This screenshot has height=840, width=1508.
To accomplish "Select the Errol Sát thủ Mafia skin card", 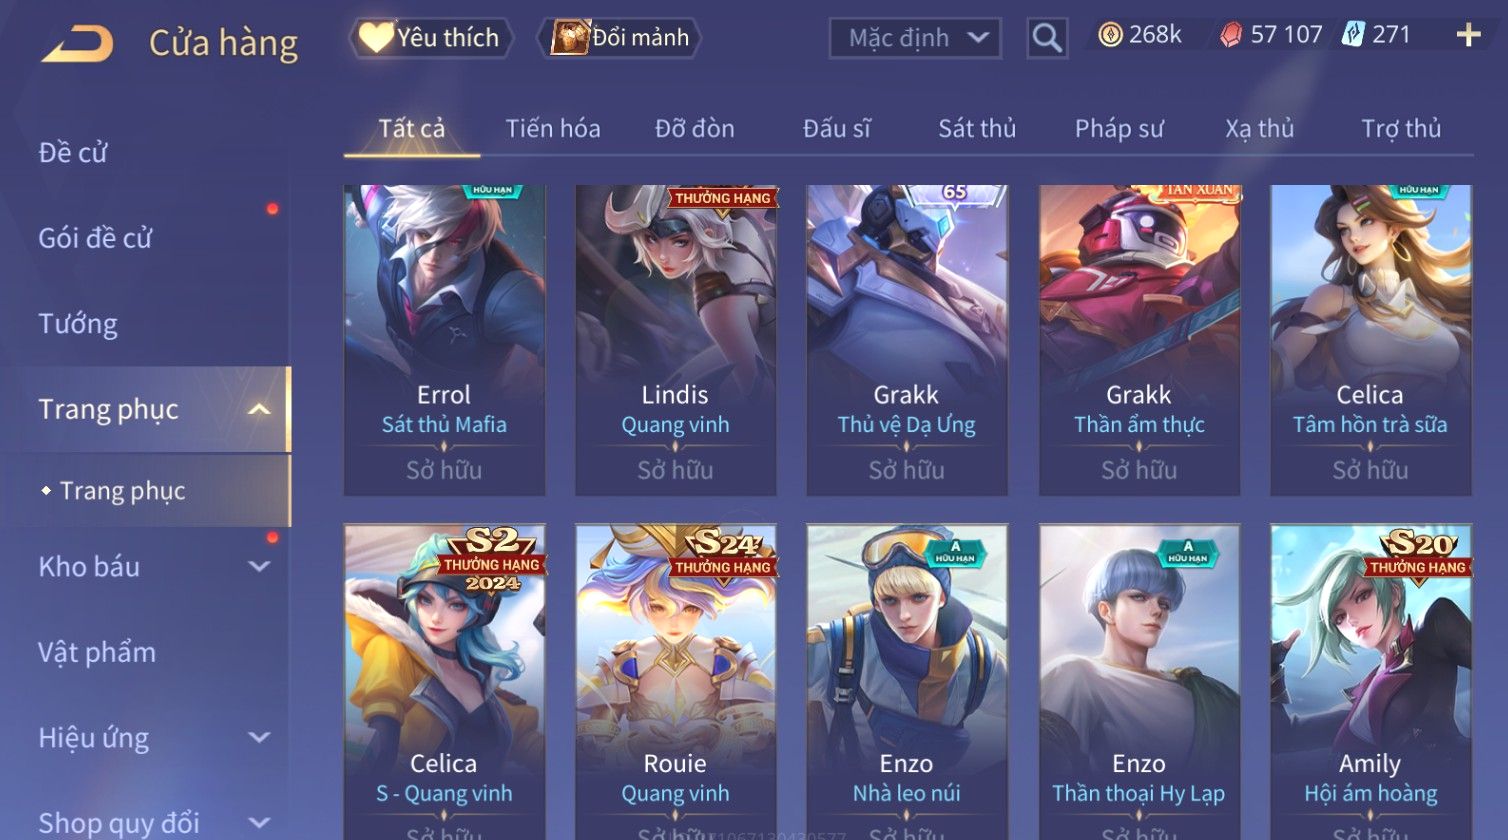I will (x=444, y=340).
